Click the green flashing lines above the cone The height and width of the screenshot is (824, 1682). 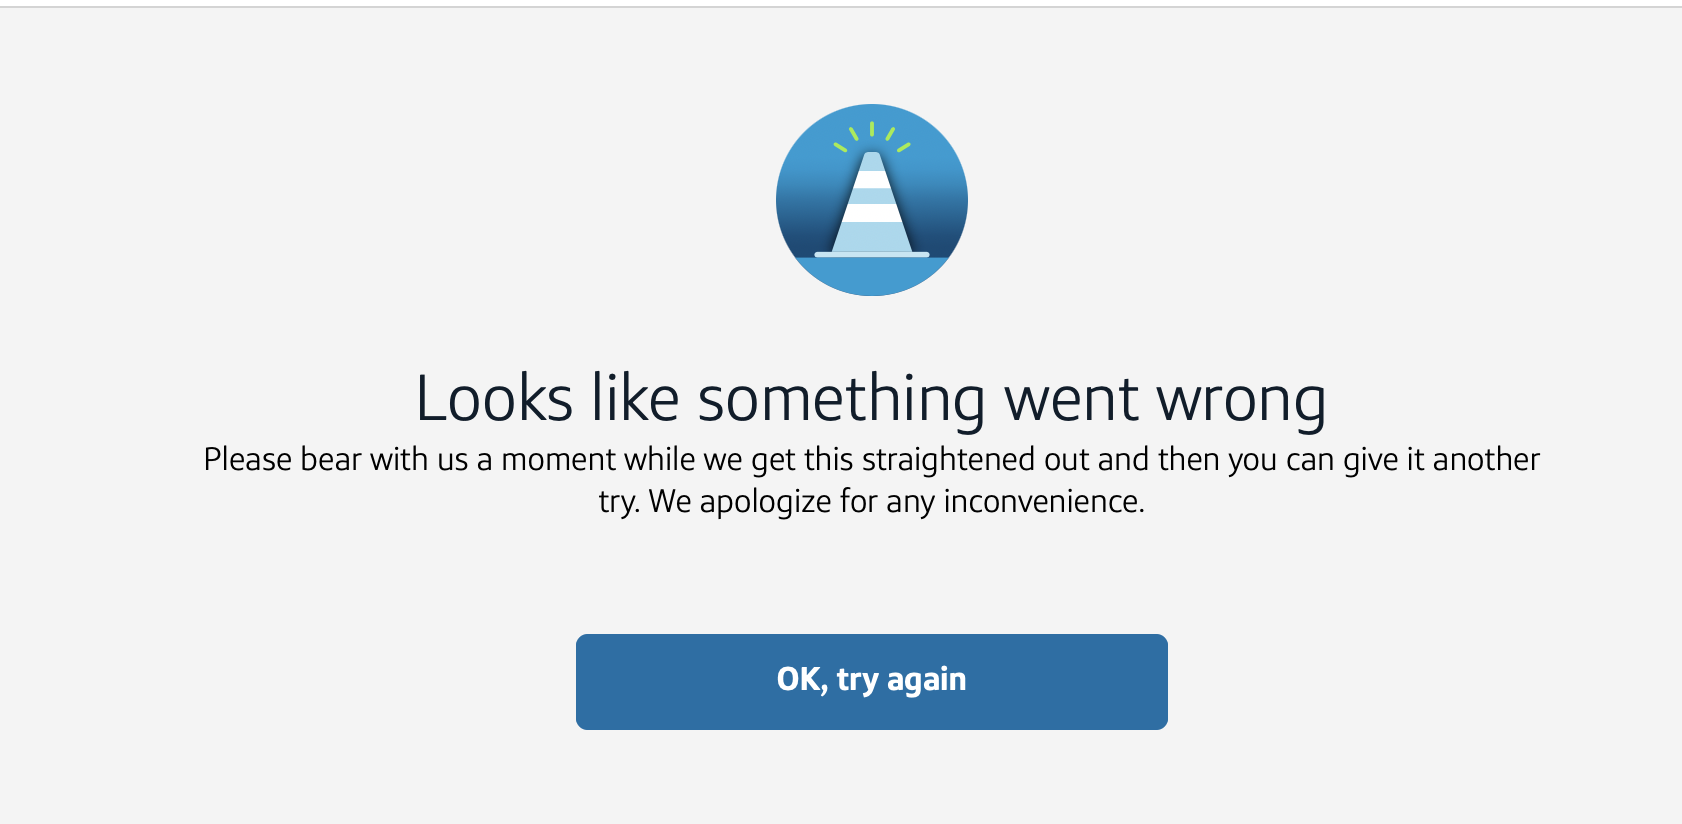pyautogui.click(x=872, y=137)
